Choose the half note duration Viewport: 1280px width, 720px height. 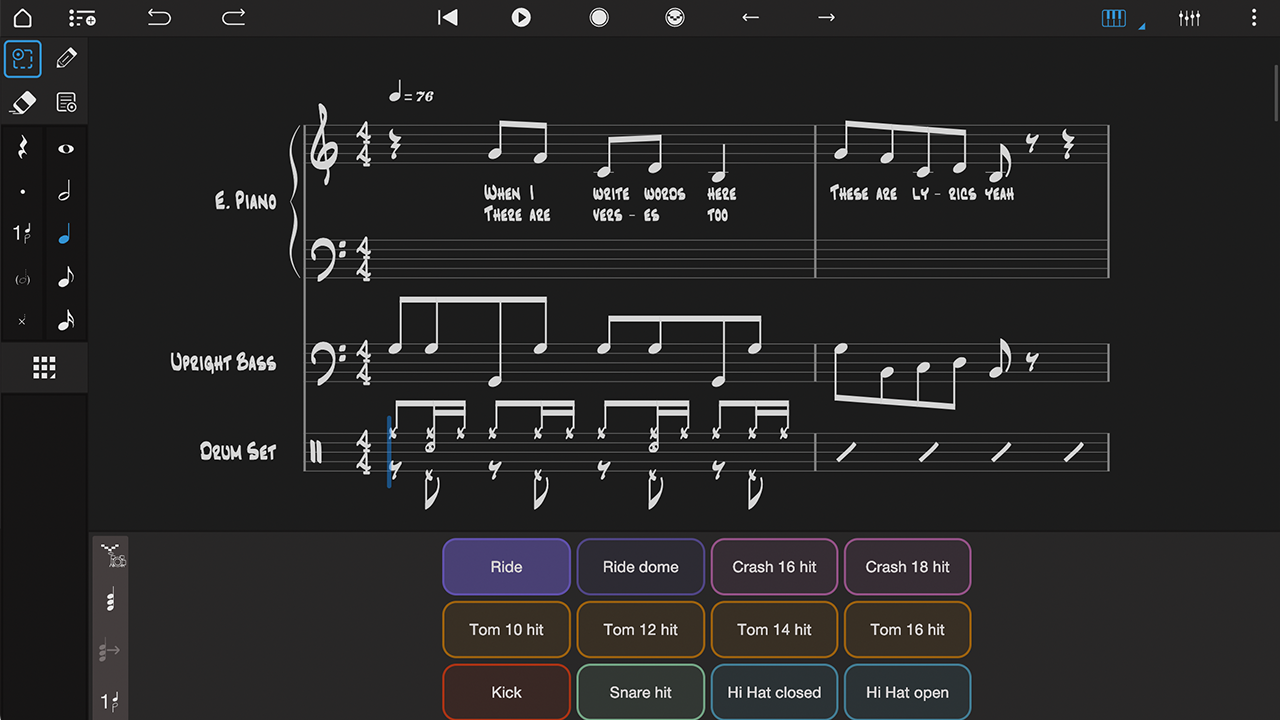pyautogui.click(x=66, y=191)
